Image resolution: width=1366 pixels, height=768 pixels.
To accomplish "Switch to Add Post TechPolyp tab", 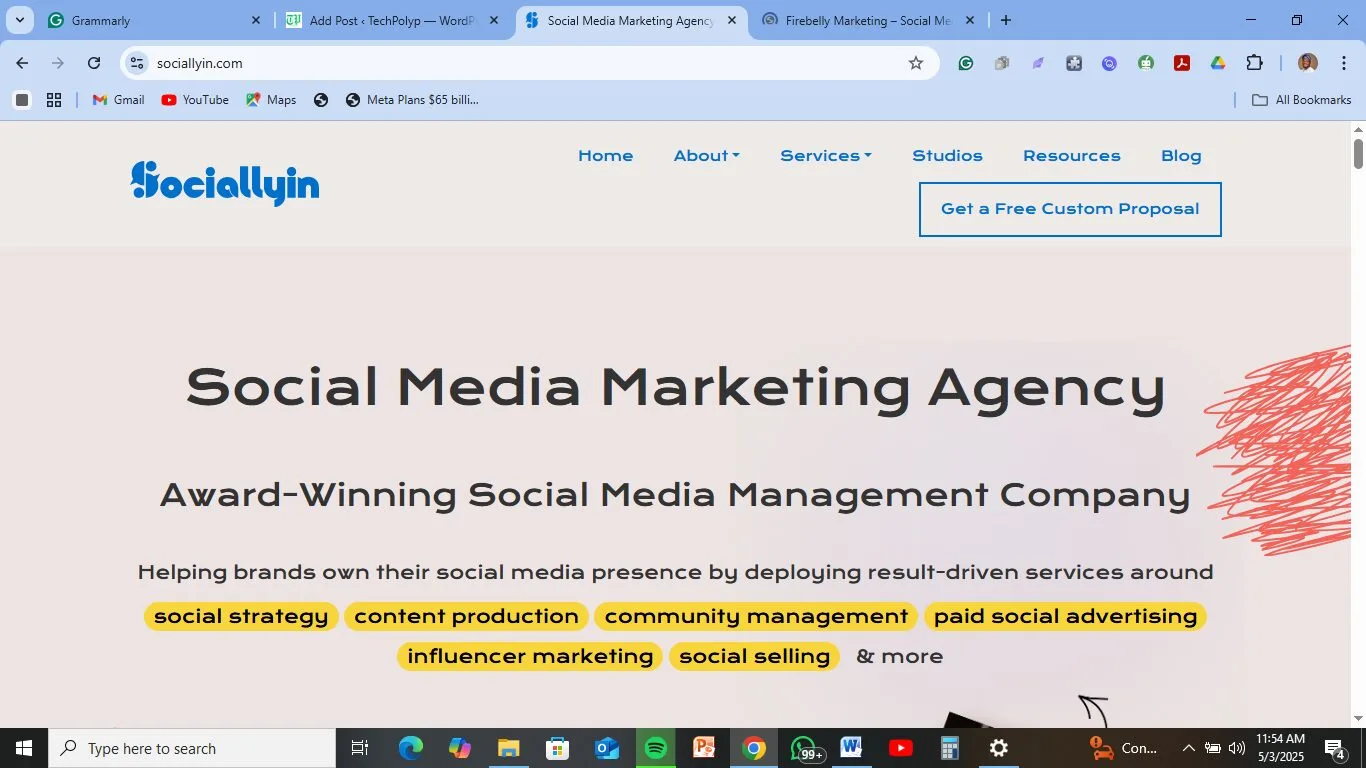I will 390,20.
